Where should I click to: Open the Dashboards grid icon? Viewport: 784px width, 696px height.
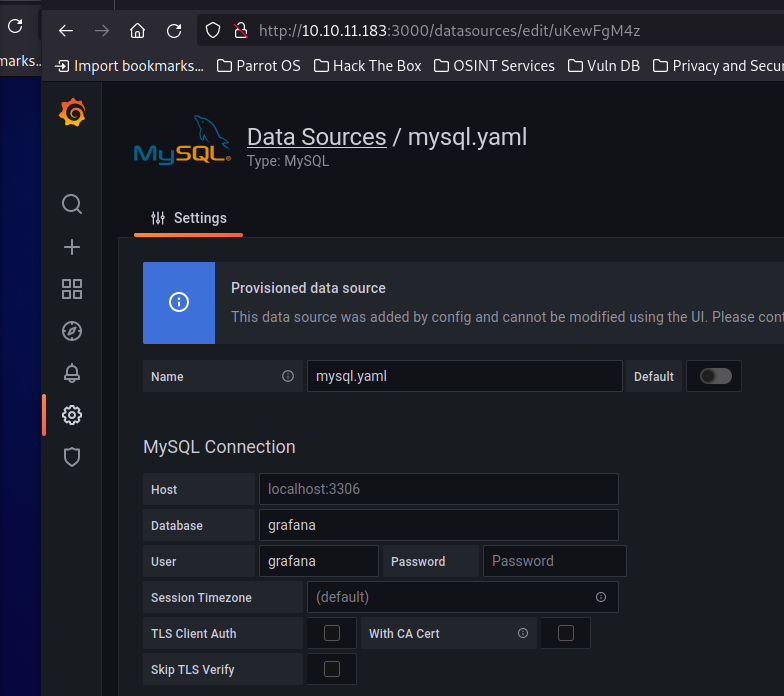[x=72, y=289]
